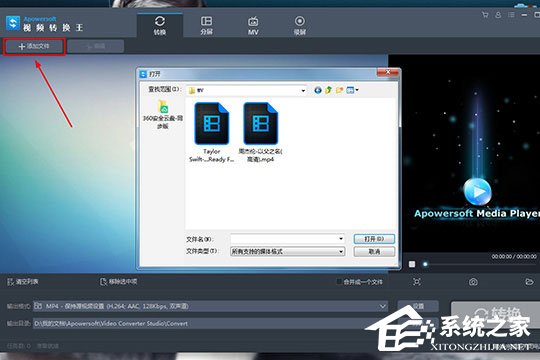Image resolution: width=540 pixels, height=360 pixels.
Task: Open output folder icon below the player
Action: tap(529, 282)
